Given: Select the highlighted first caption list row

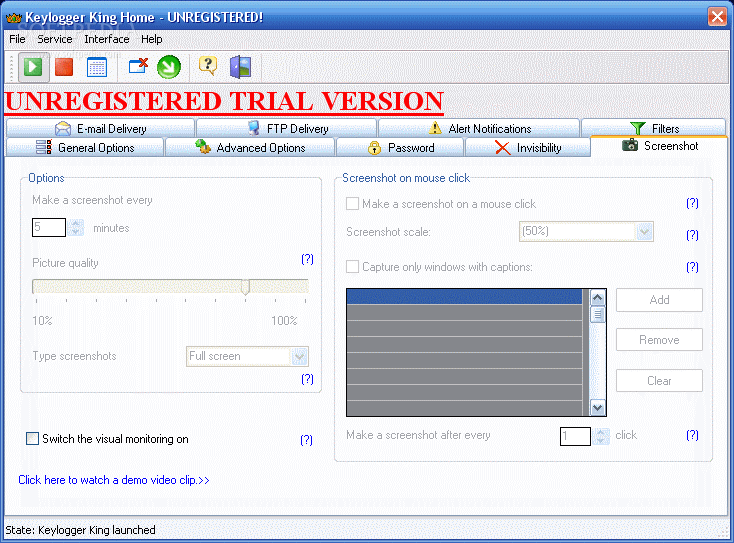Looking at the screenshot, I should [464, 297].
